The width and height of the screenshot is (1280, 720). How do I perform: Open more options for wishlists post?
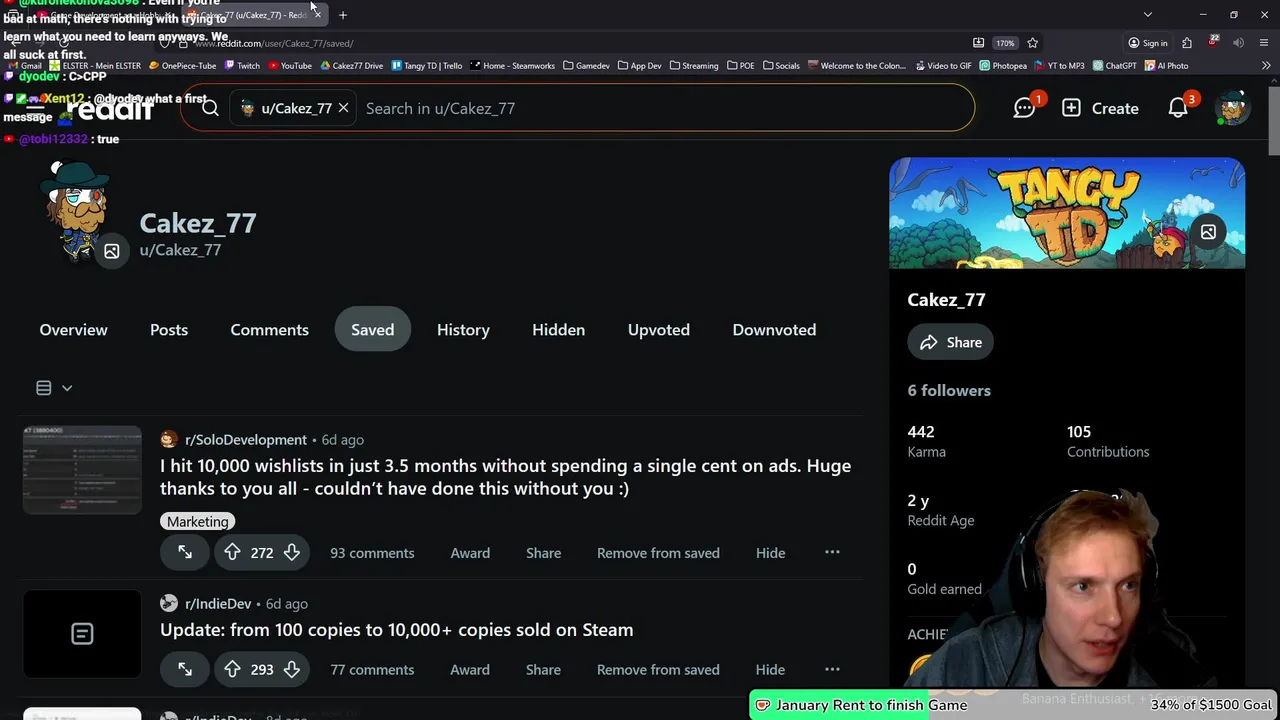click(832, 552)
